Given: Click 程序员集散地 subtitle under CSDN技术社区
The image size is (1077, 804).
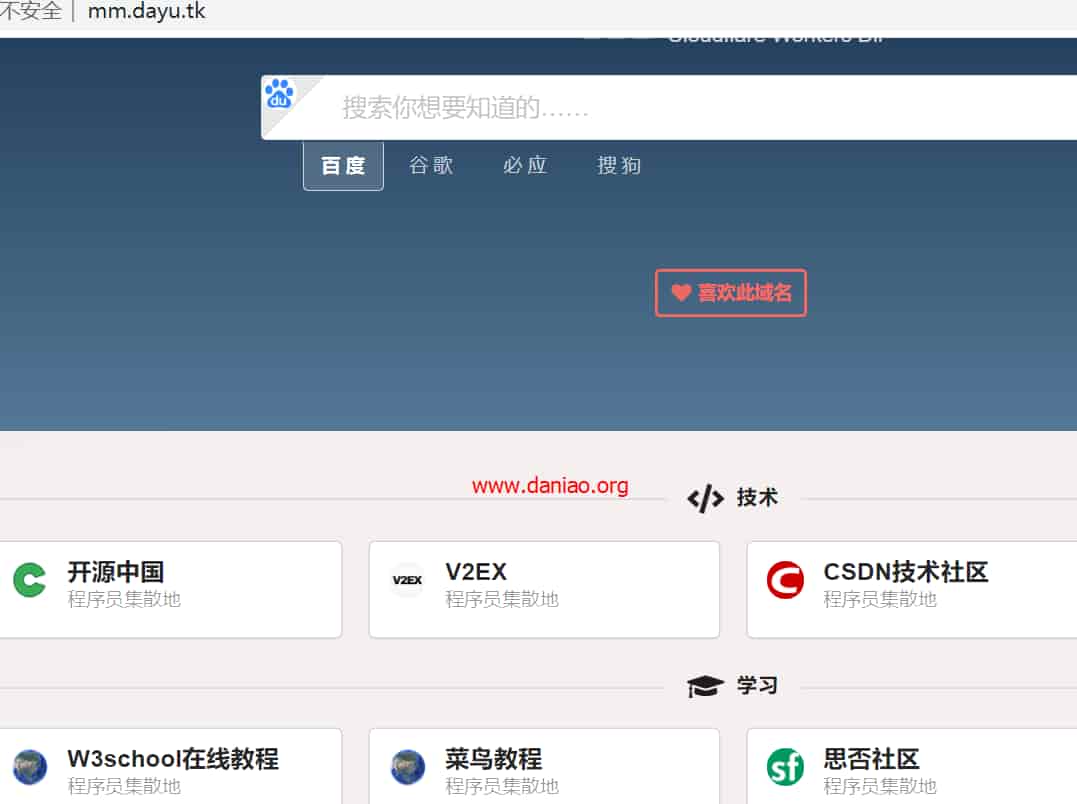Looking at the screenshot, I should point(880,599).
